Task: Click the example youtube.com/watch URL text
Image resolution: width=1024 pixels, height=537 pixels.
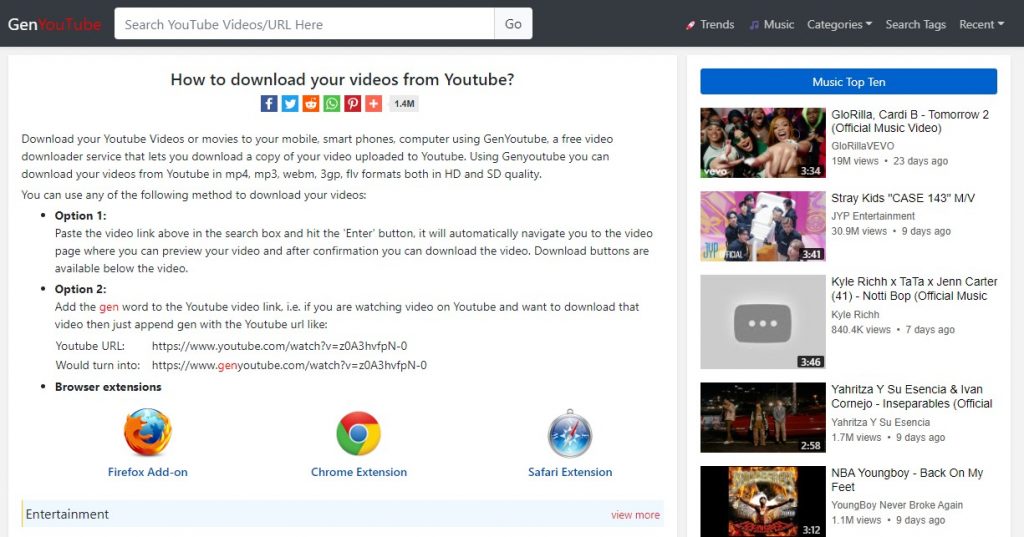Action: coord(280,346)
